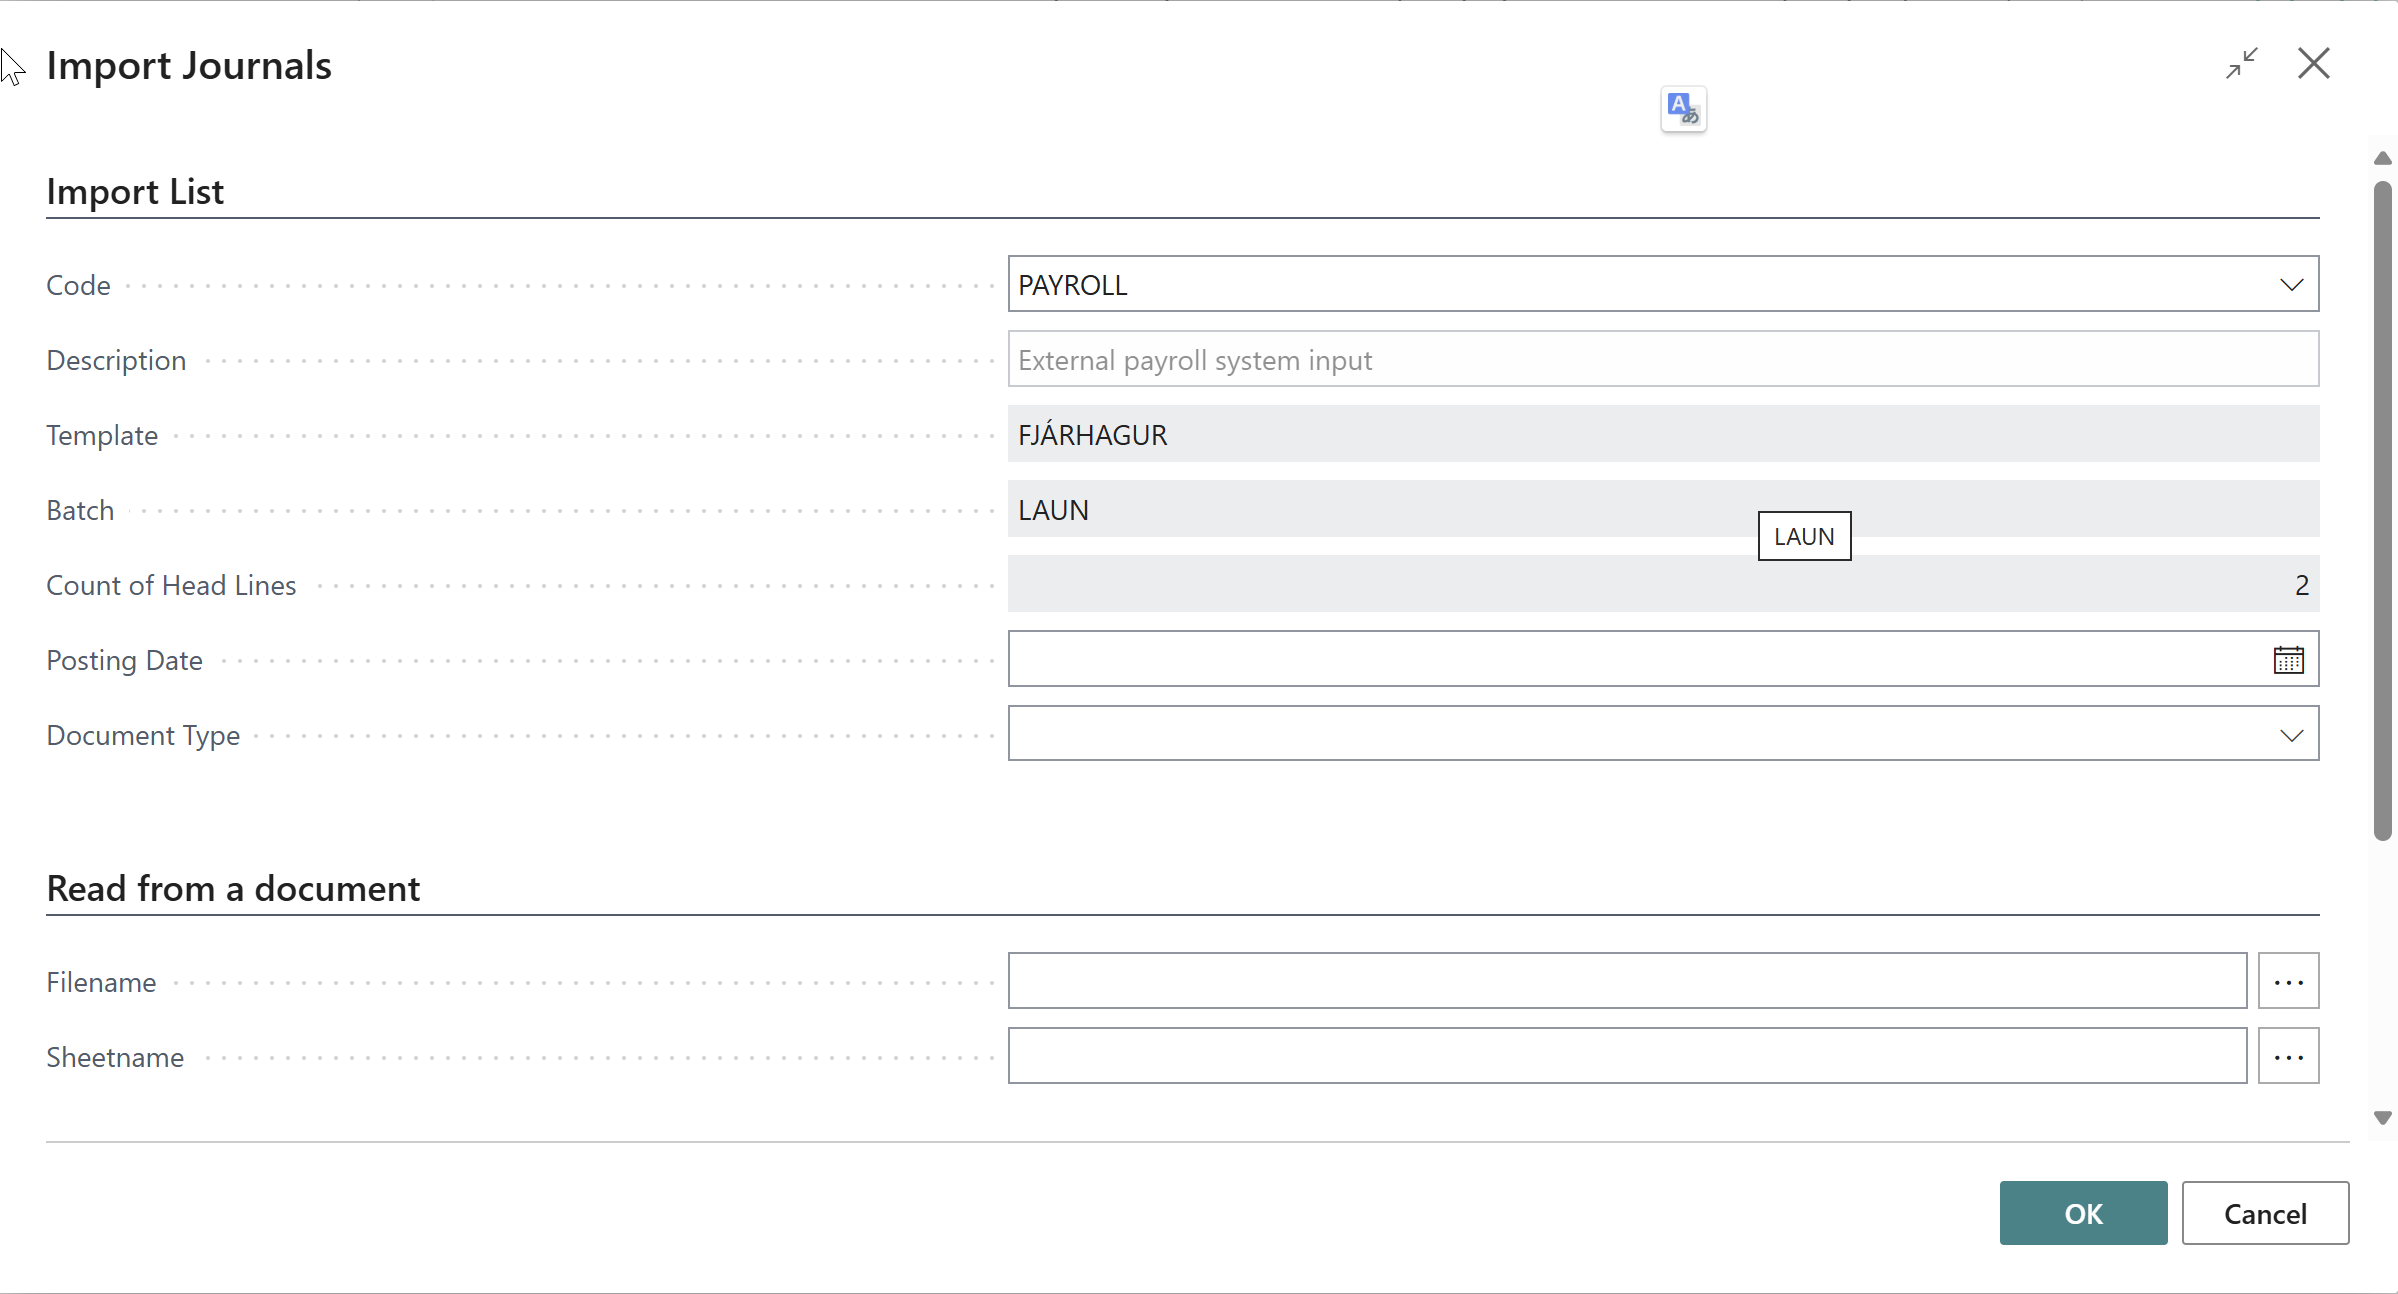2398x1294 pixels.
Task: Click the Cancel button
Action: 2265,1213
